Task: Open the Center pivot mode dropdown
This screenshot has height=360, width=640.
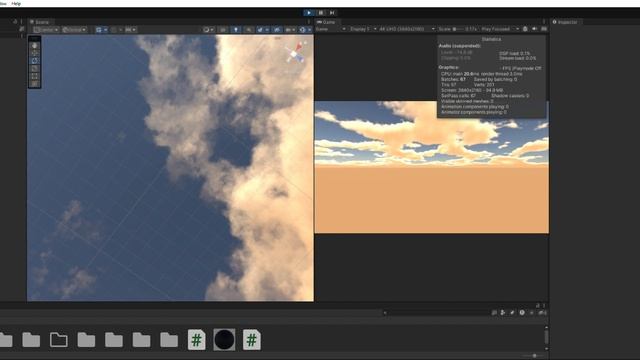Action: (46, 30)
